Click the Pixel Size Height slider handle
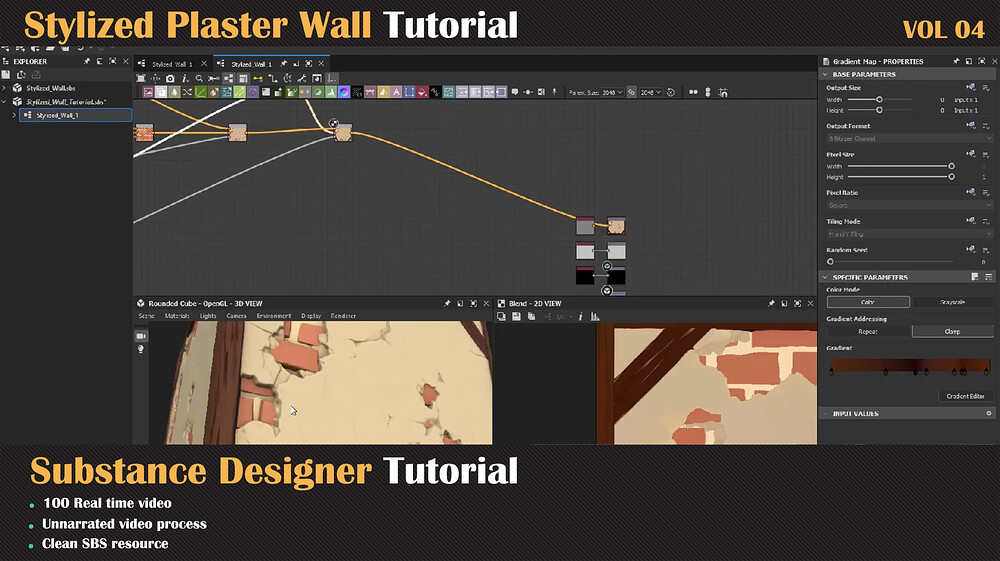This screenshot has height=561, width=1000. 952,177
